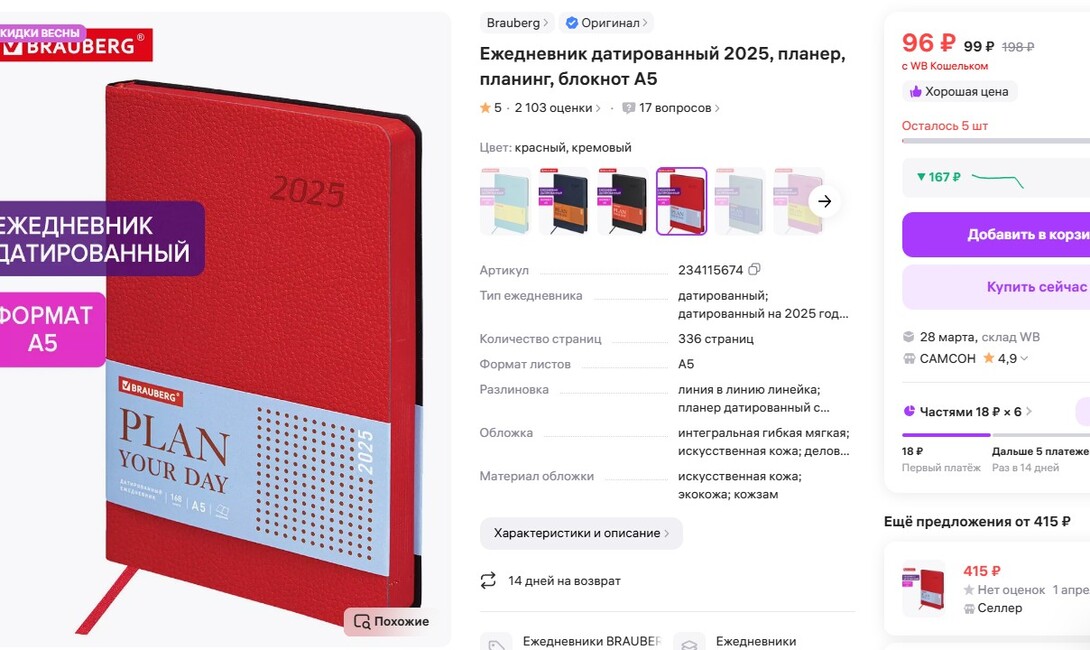
Task: Click the verified Оригинал badge icon
Action: (571, 23)
